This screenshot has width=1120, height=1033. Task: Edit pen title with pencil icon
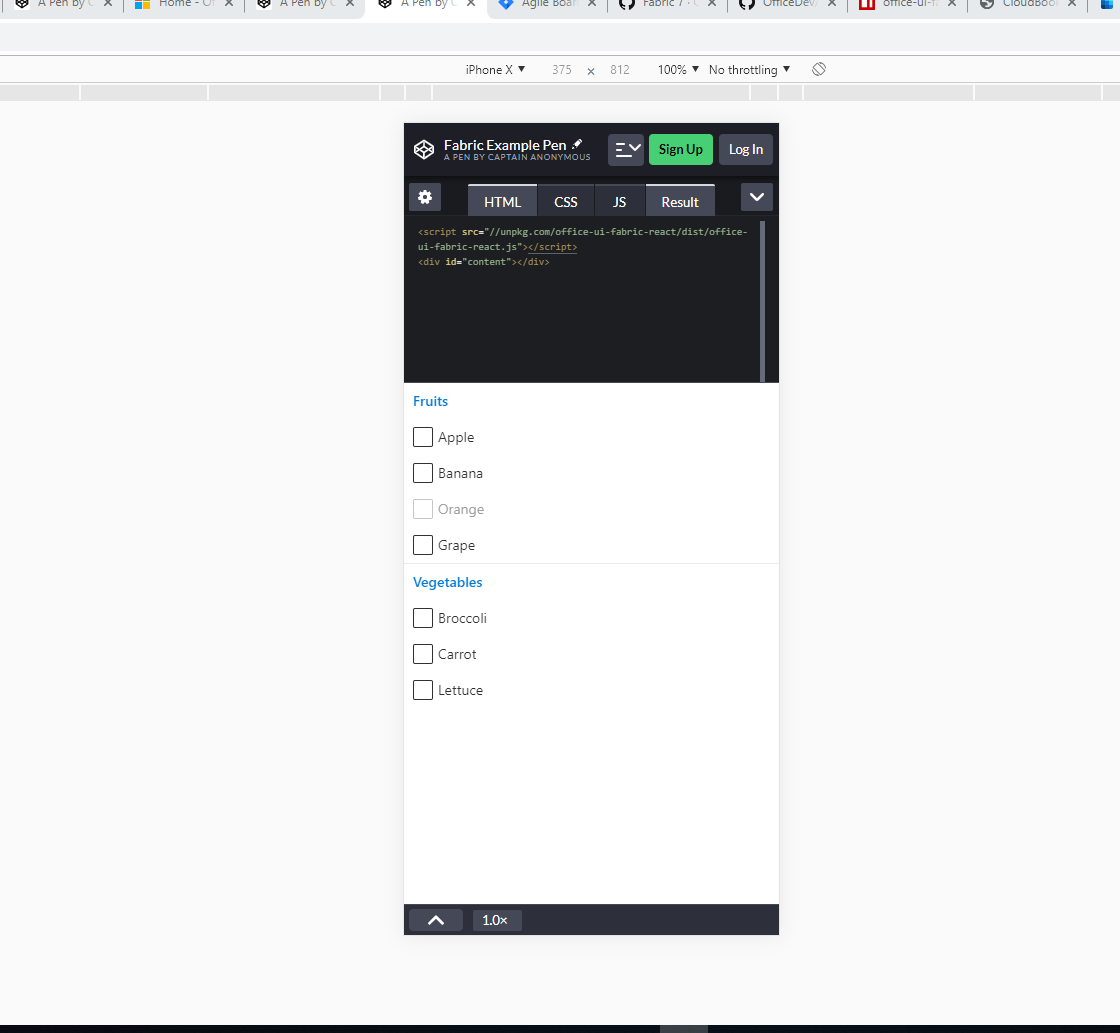[x=577, y=144]
